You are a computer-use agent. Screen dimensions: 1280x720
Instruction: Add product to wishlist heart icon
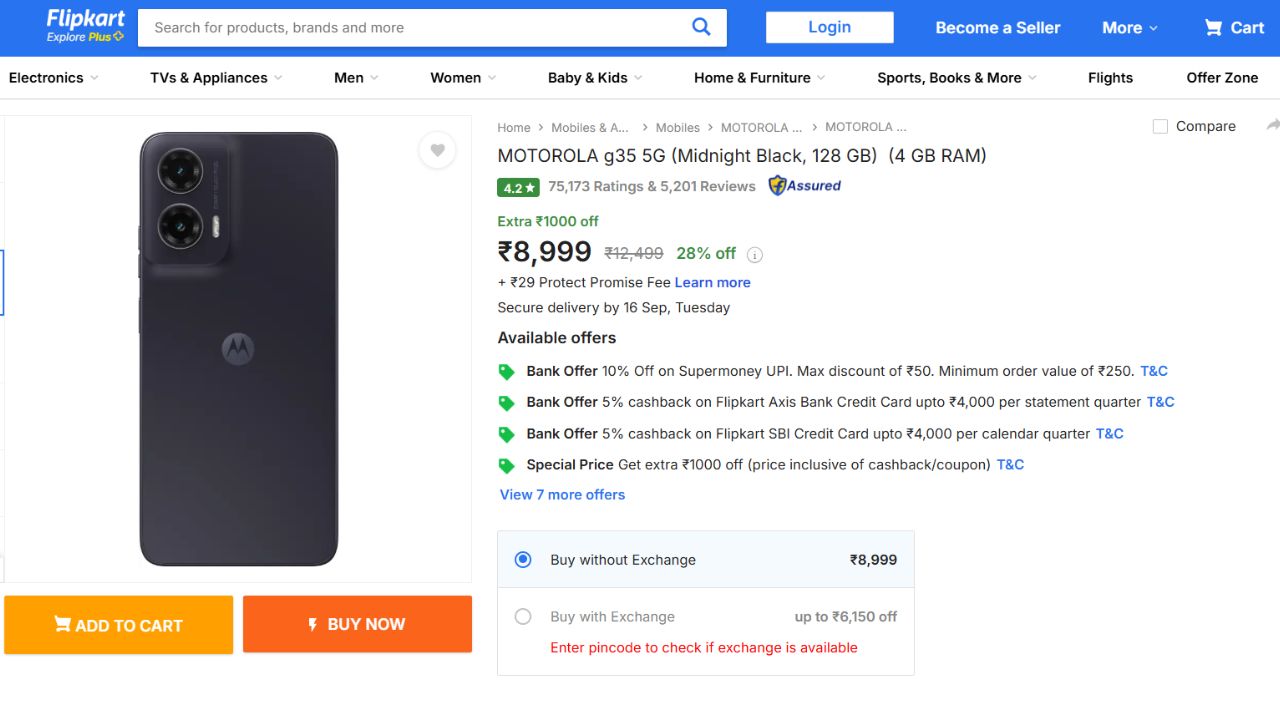[437, 151]
